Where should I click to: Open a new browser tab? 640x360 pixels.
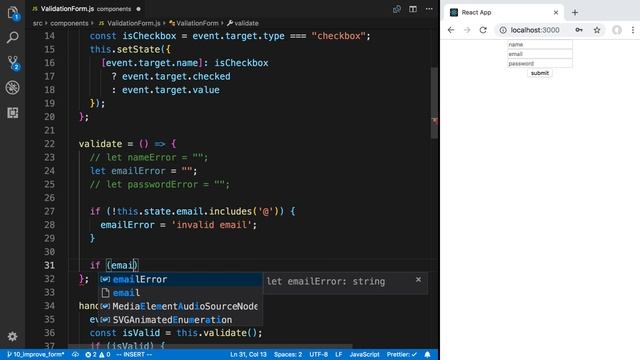coord(575,13)
